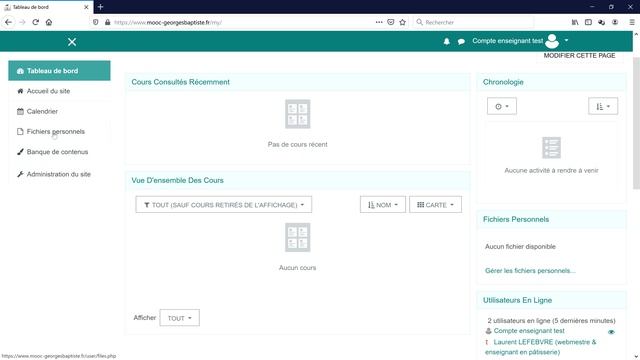Screen dimensions: 640x360
Task: Select the Tableau de bord browser tab
Action: [47, 7]
